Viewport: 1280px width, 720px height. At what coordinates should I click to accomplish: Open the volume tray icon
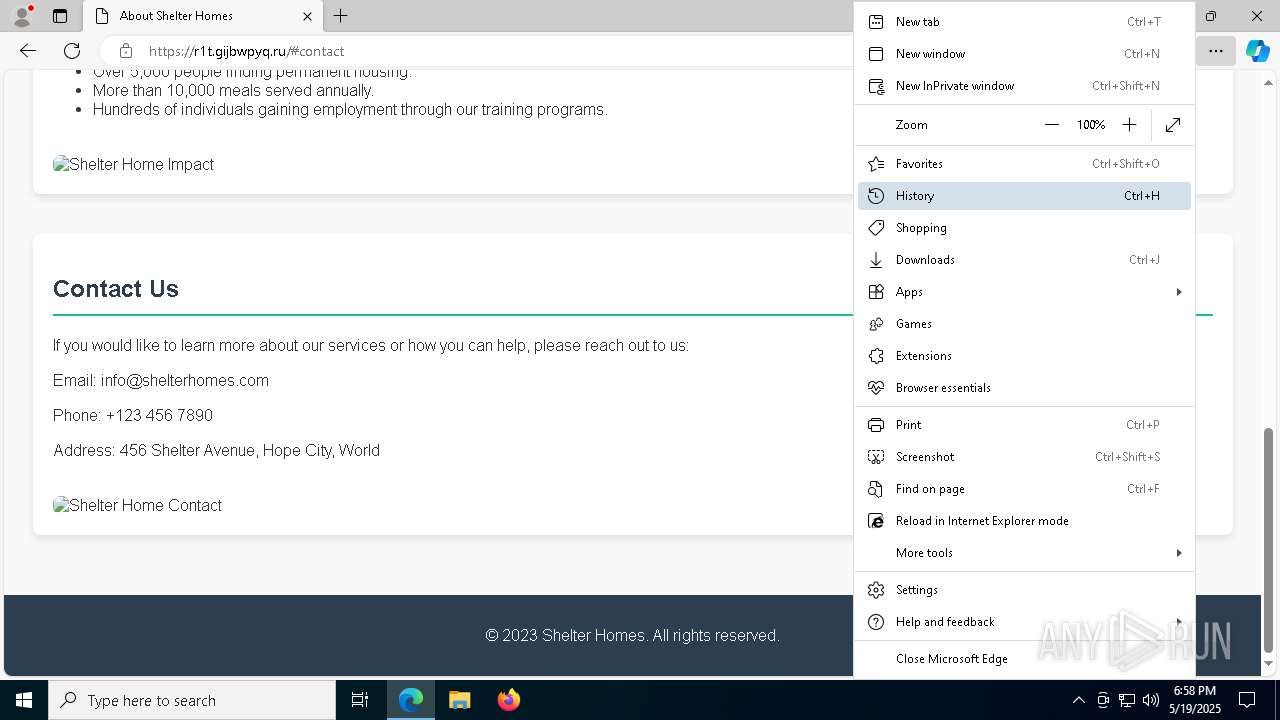(x=1151, y=700)
